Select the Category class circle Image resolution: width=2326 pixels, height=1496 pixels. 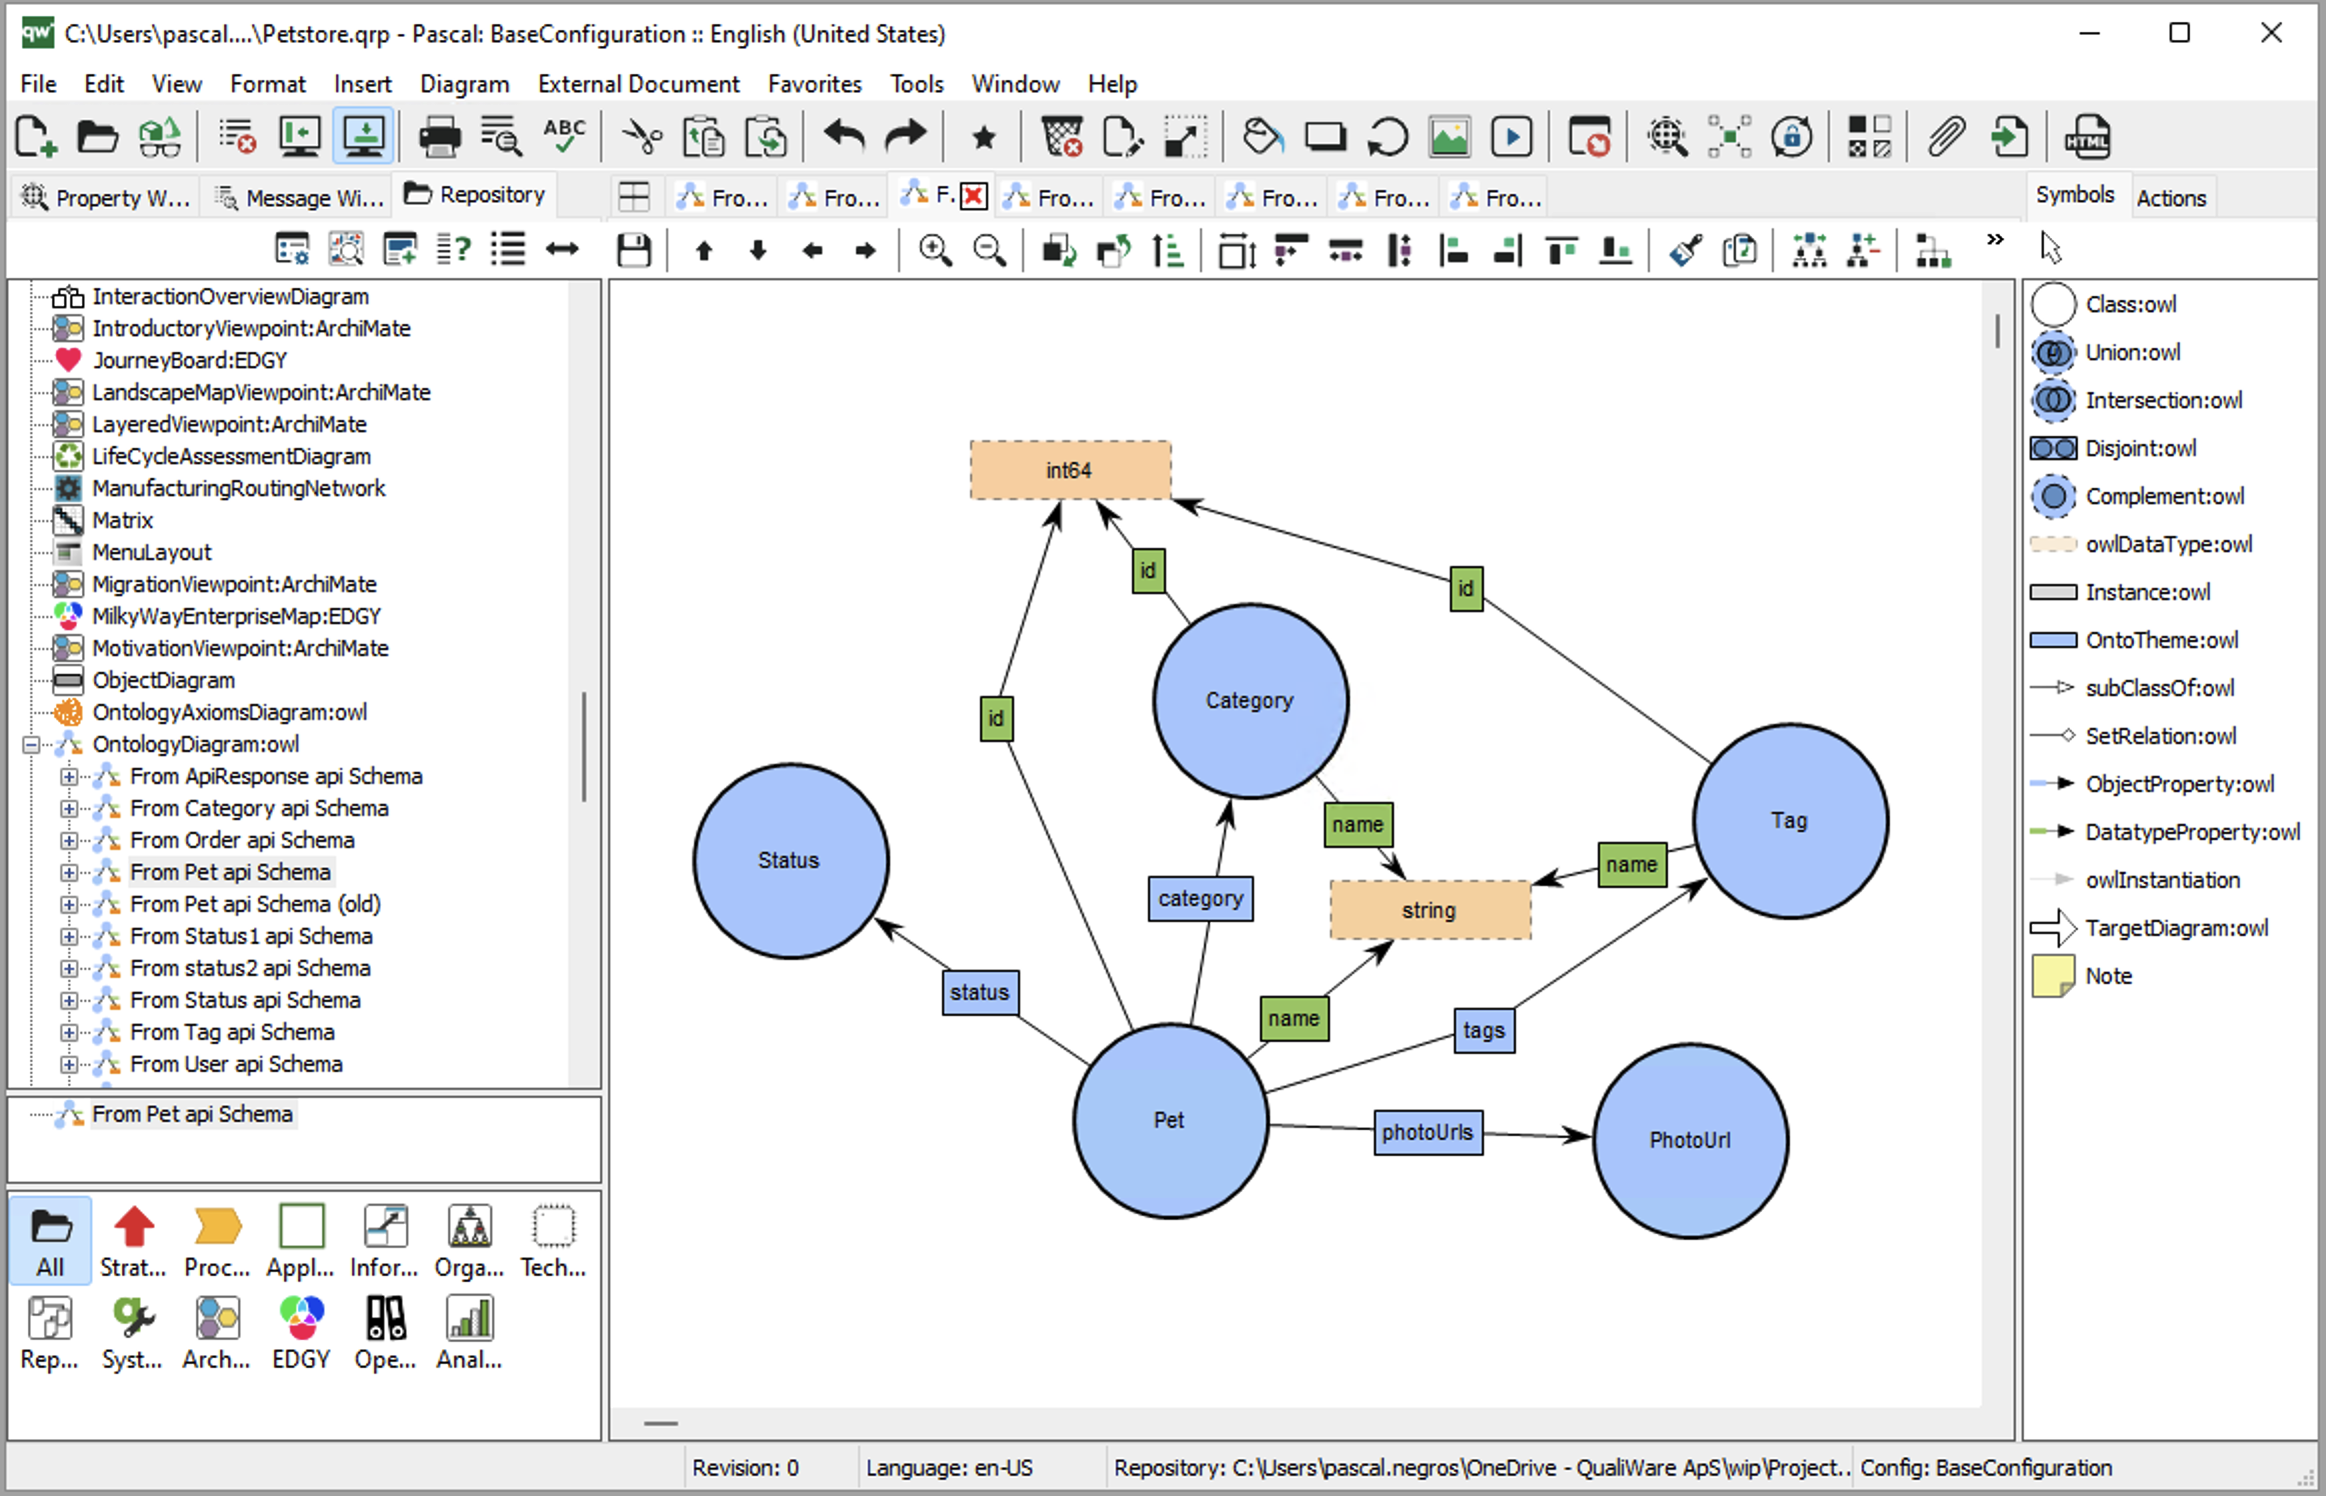[1250, 700]
